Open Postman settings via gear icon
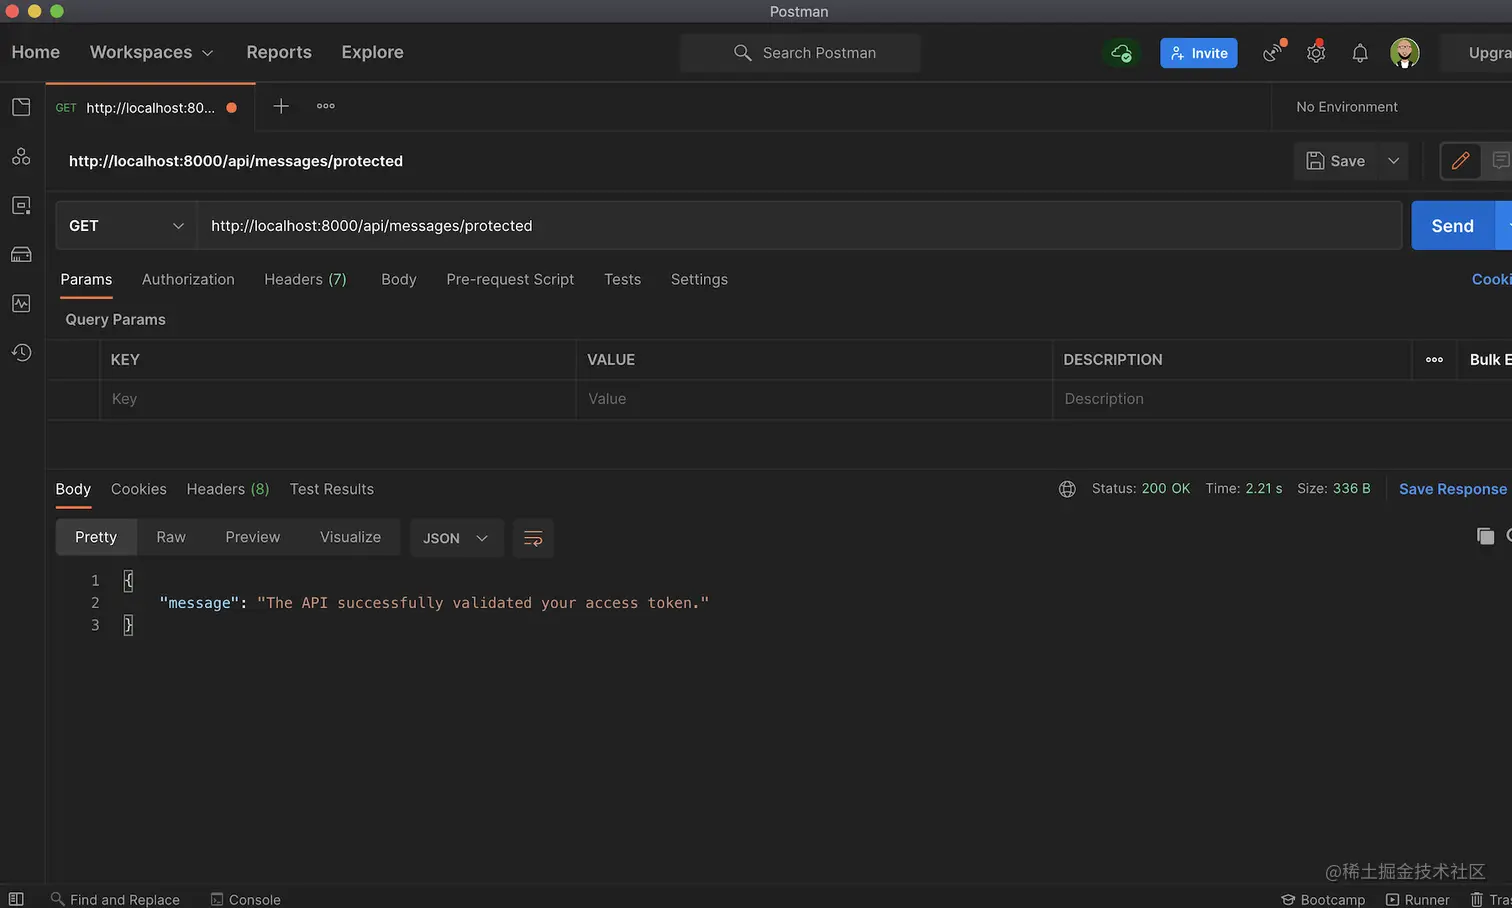The width and height of the screenshot is (1512, 908). 1315,52
